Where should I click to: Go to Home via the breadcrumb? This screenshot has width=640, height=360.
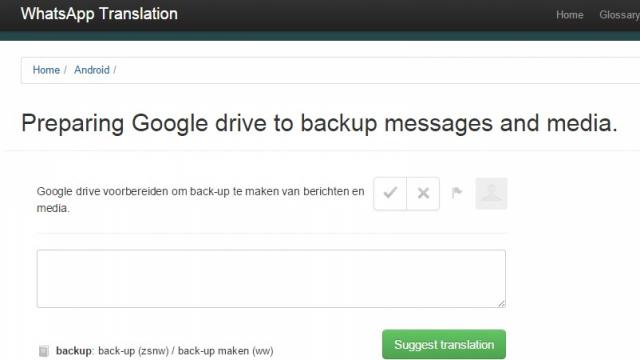pos(46,70)
